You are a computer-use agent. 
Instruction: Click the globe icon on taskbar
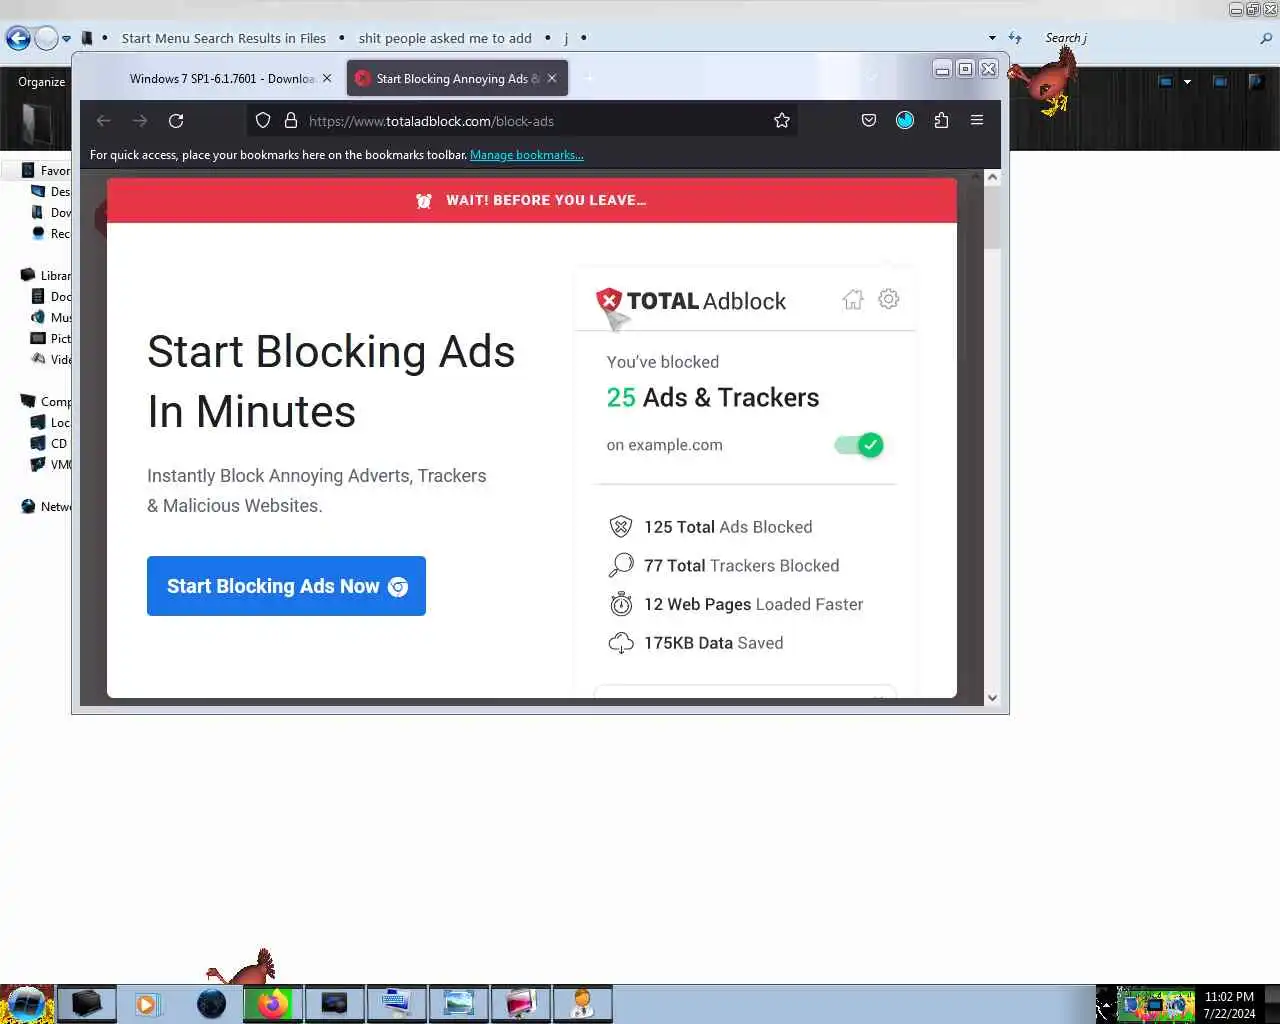[x=211, y=1003]
